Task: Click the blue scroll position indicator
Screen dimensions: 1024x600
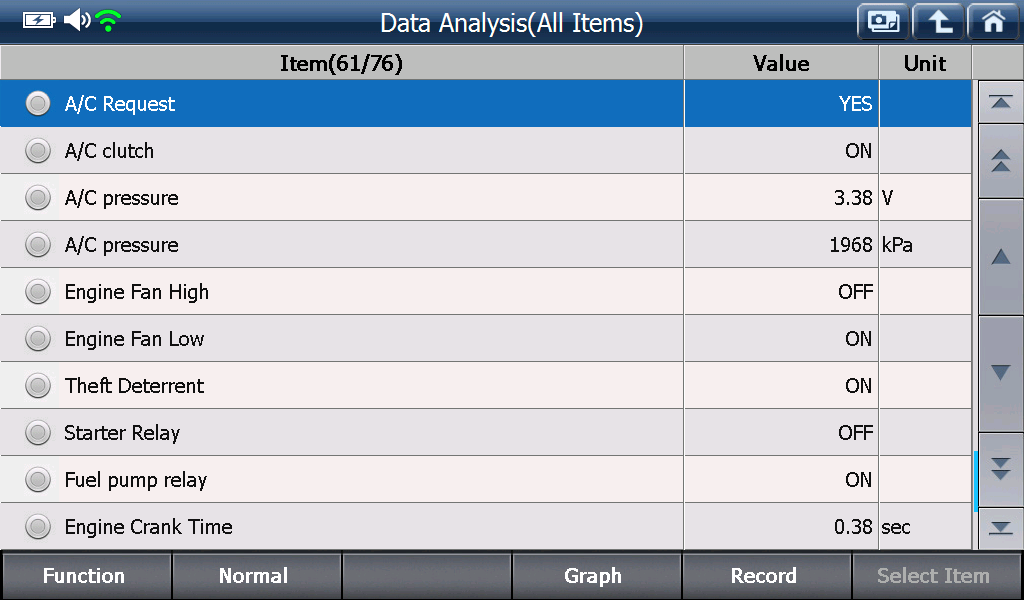Action: (x=975, y=481)
